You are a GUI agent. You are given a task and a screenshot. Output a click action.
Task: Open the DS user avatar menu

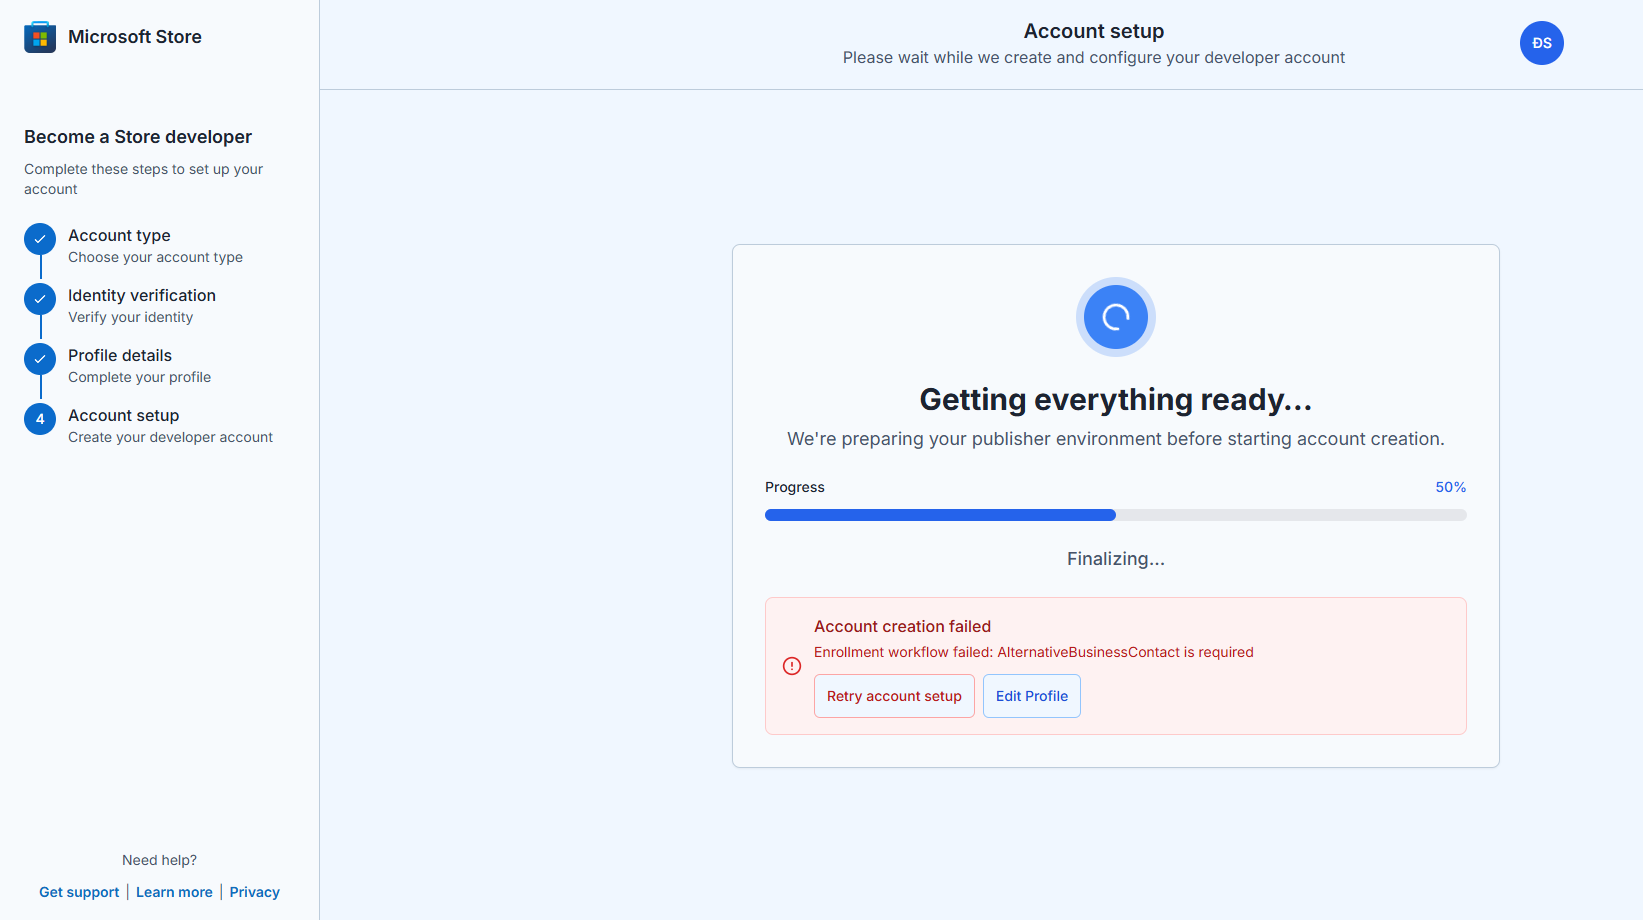tap(1541, 43)
